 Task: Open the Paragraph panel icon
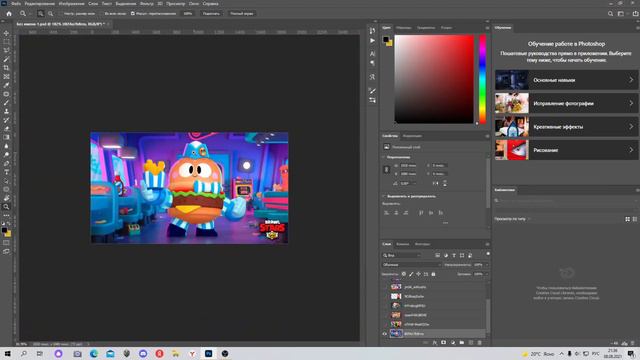click(372, 63)
